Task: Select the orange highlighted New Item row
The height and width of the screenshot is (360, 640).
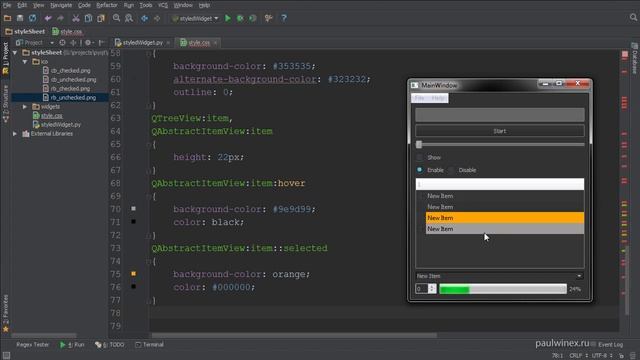Action: [x=504, y=218]
